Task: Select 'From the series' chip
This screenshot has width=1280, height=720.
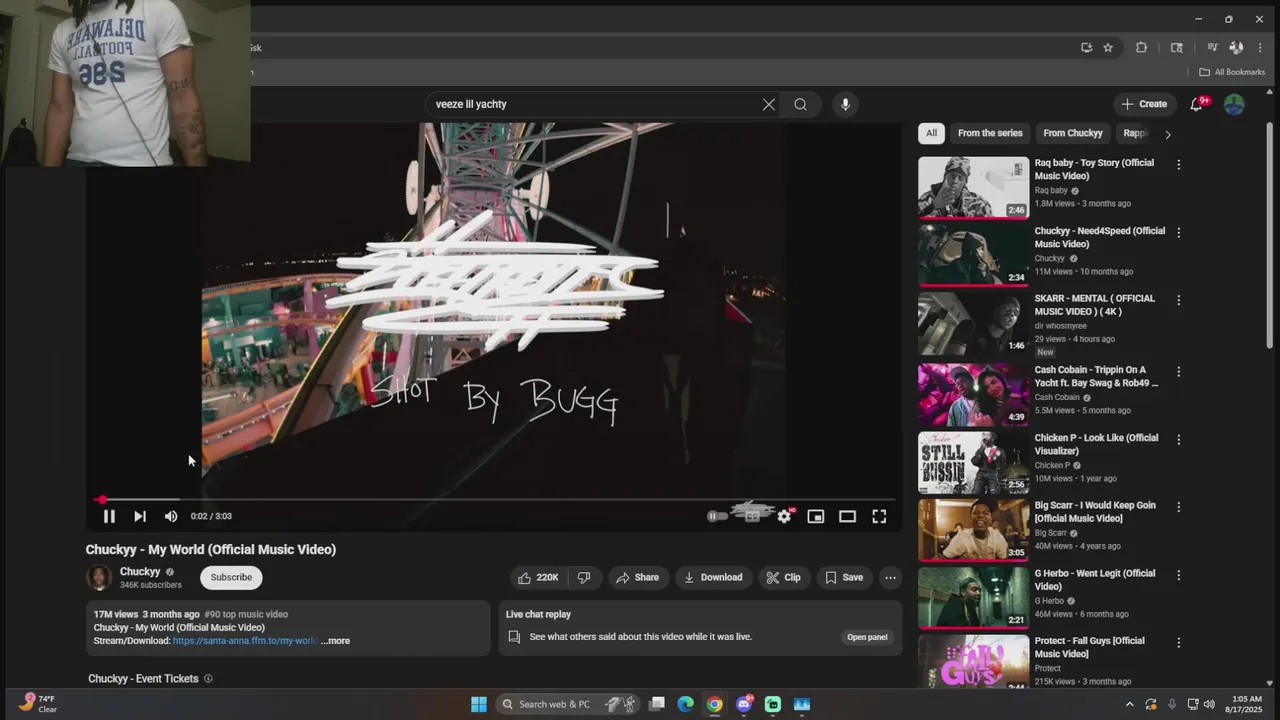Action: pos(990,133)
